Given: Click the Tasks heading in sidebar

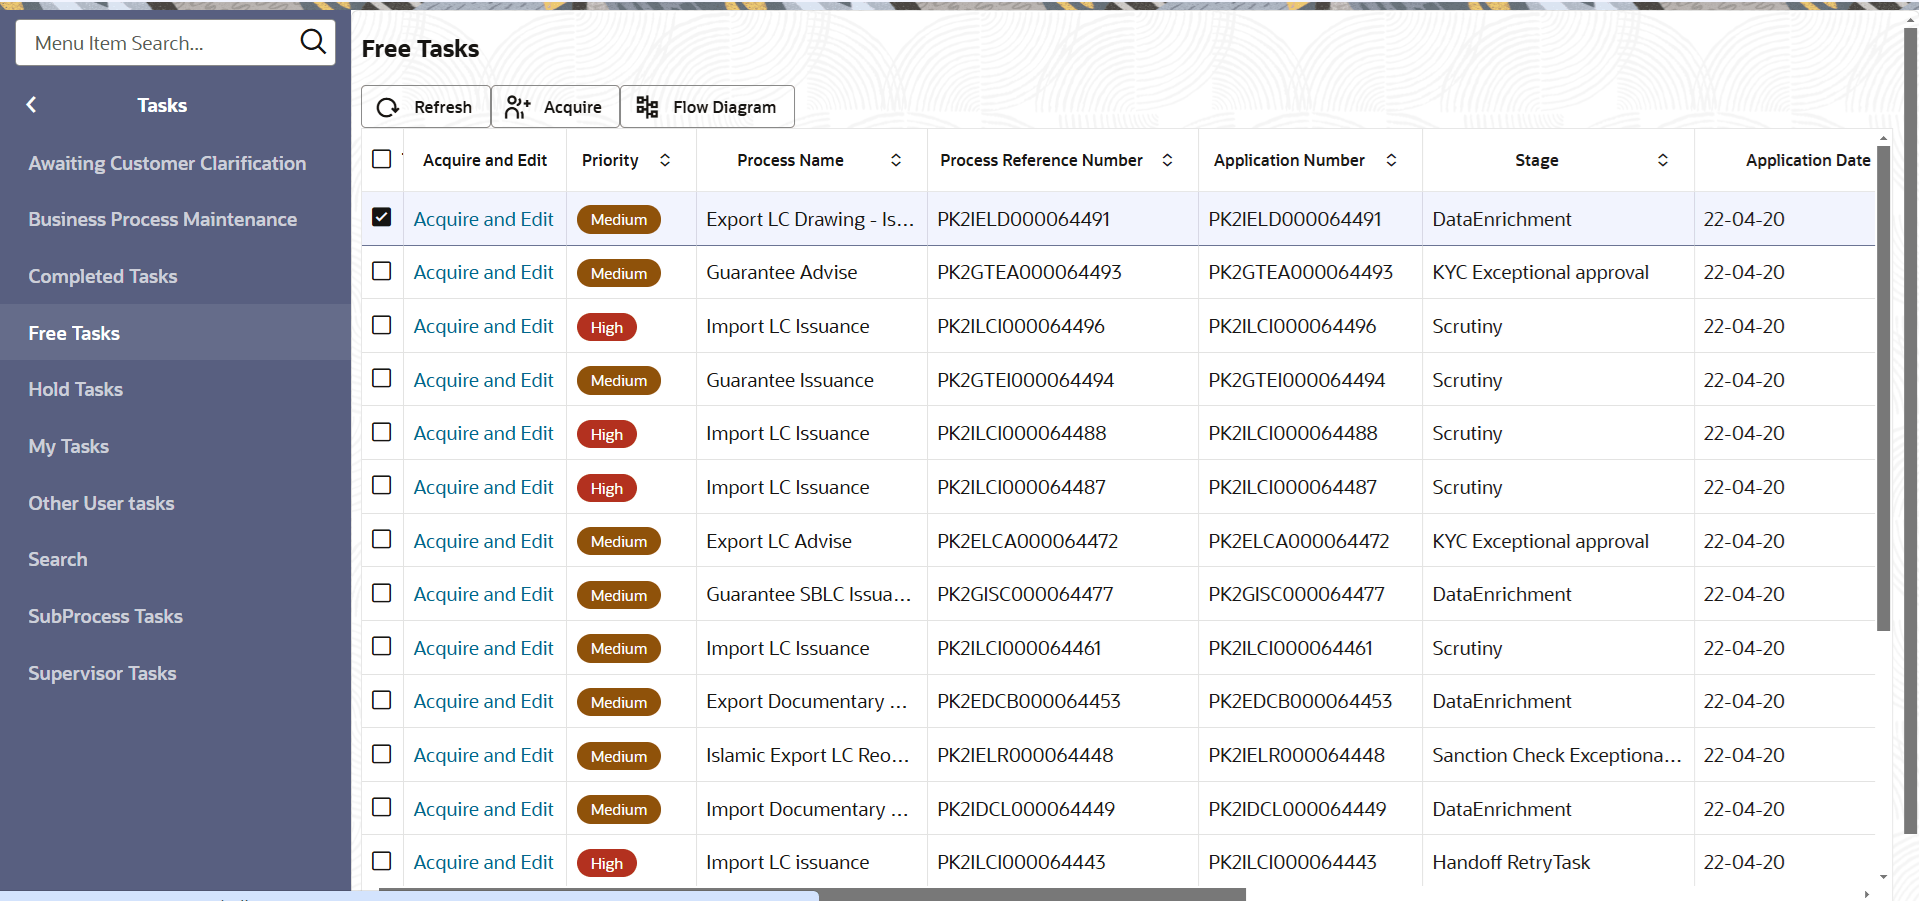Looking at the screenshot, I should (162, 105).
